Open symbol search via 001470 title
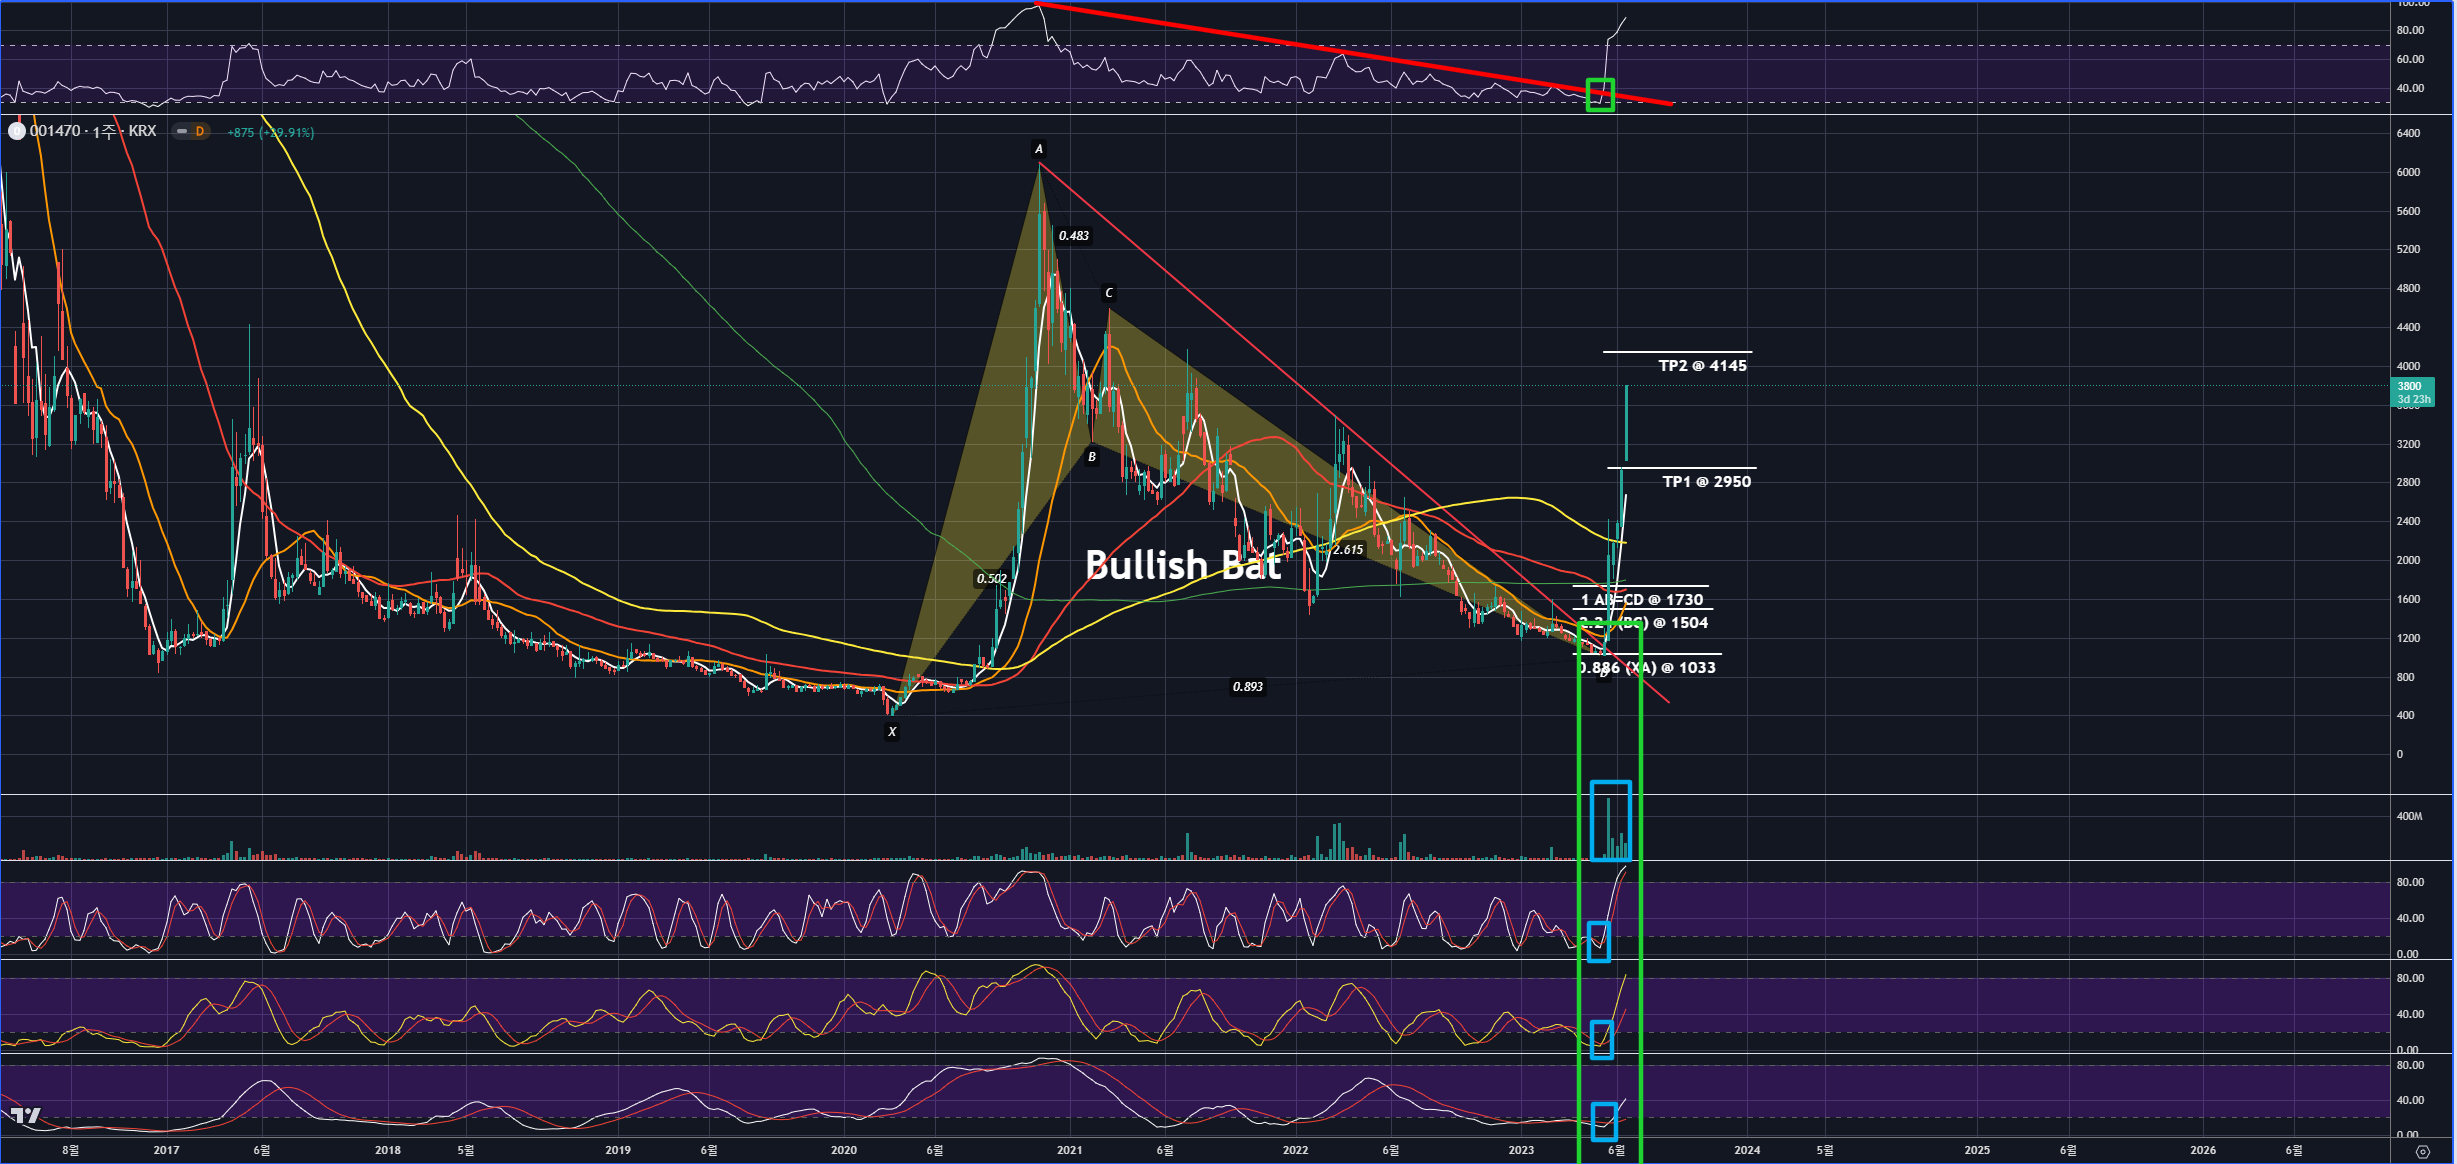This screenshot has height=1164, width=2457. 55,131
